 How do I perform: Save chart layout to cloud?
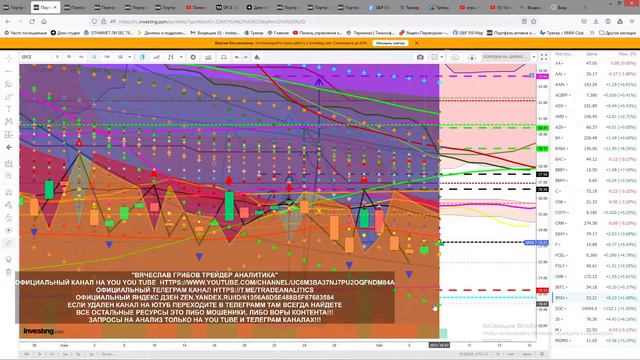pyautogui.click(x=471, y=57)
